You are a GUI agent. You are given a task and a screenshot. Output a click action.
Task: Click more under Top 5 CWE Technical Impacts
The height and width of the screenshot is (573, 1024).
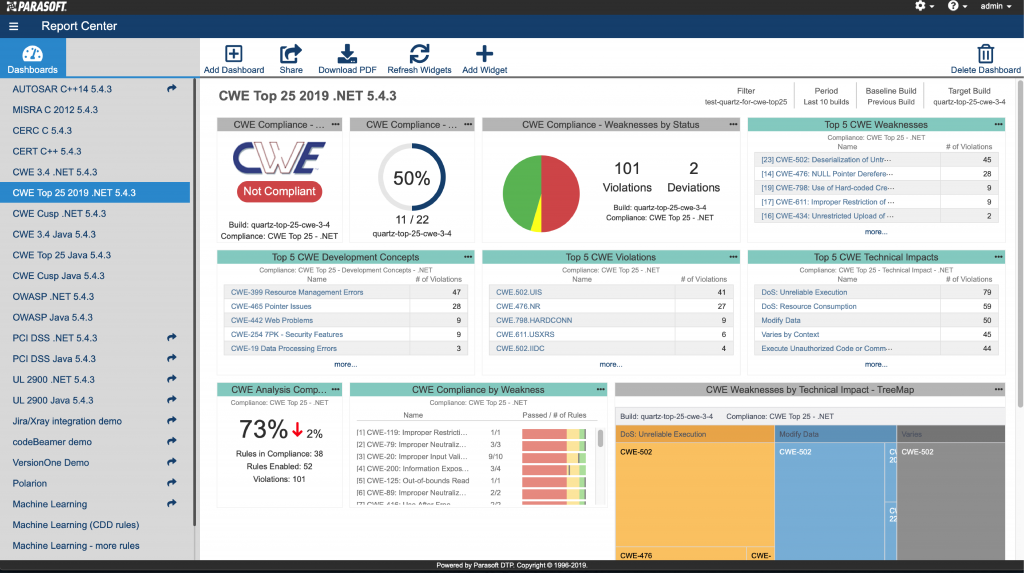tap(876, 365)
